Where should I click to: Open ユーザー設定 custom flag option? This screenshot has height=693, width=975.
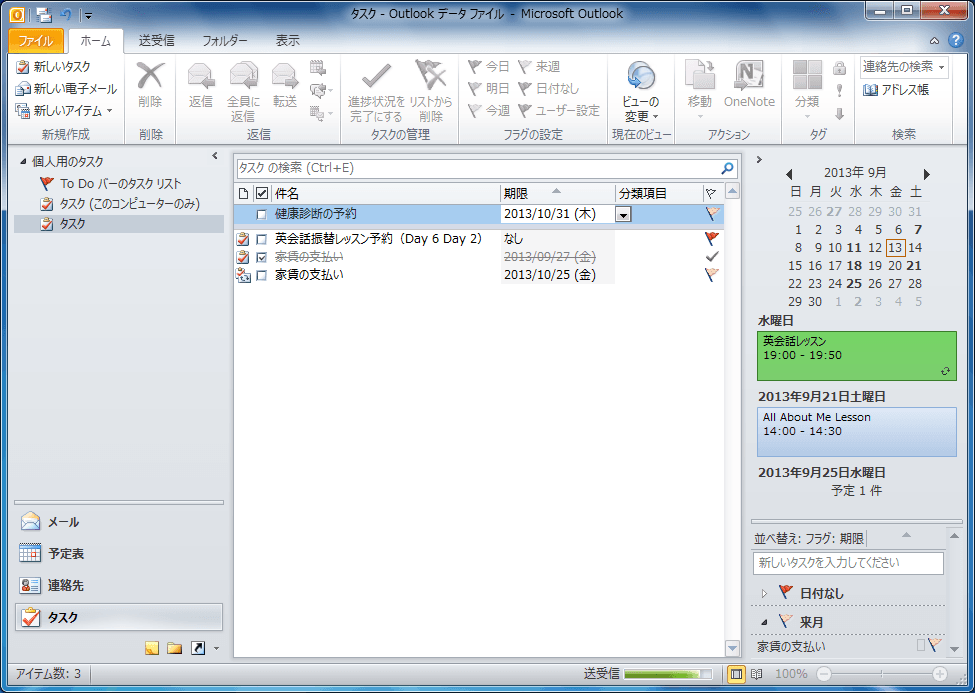tap(558, 111)
